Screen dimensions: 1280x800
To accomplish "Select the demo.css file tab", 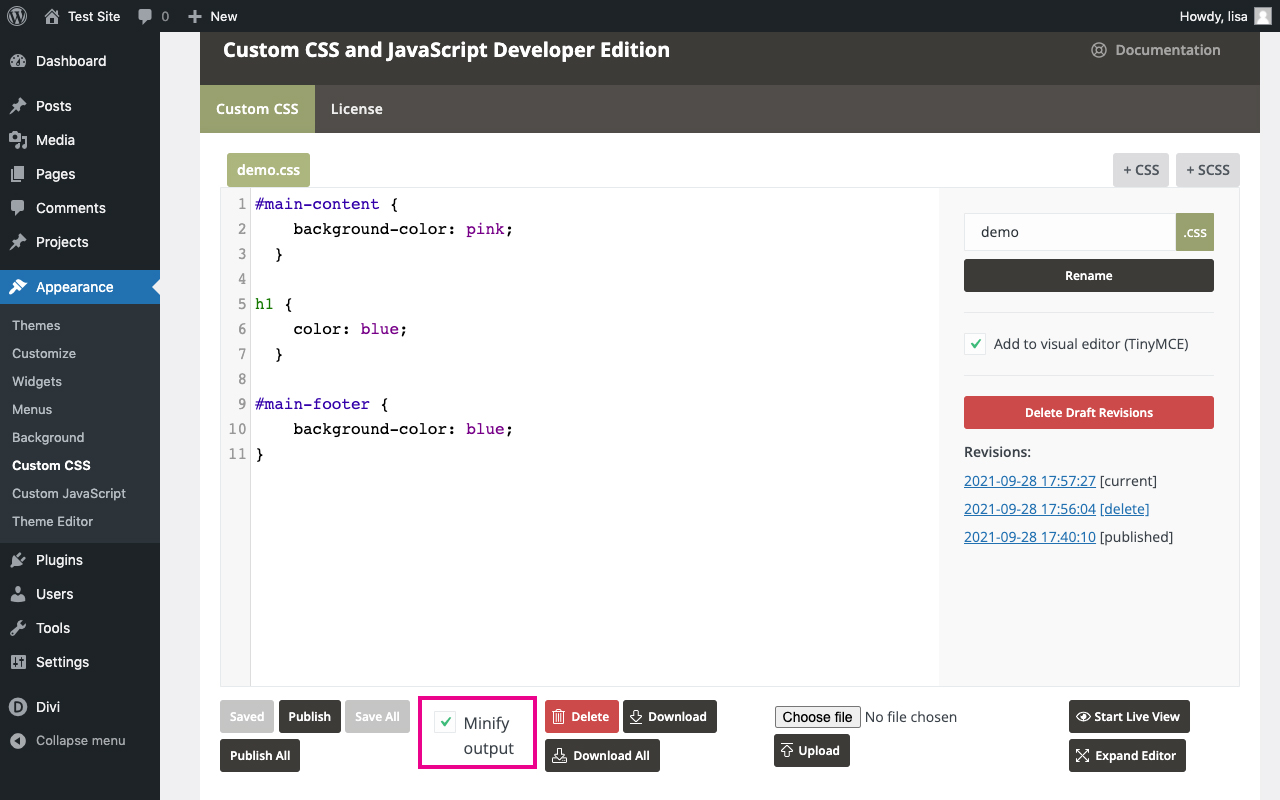I will (268, 170).
